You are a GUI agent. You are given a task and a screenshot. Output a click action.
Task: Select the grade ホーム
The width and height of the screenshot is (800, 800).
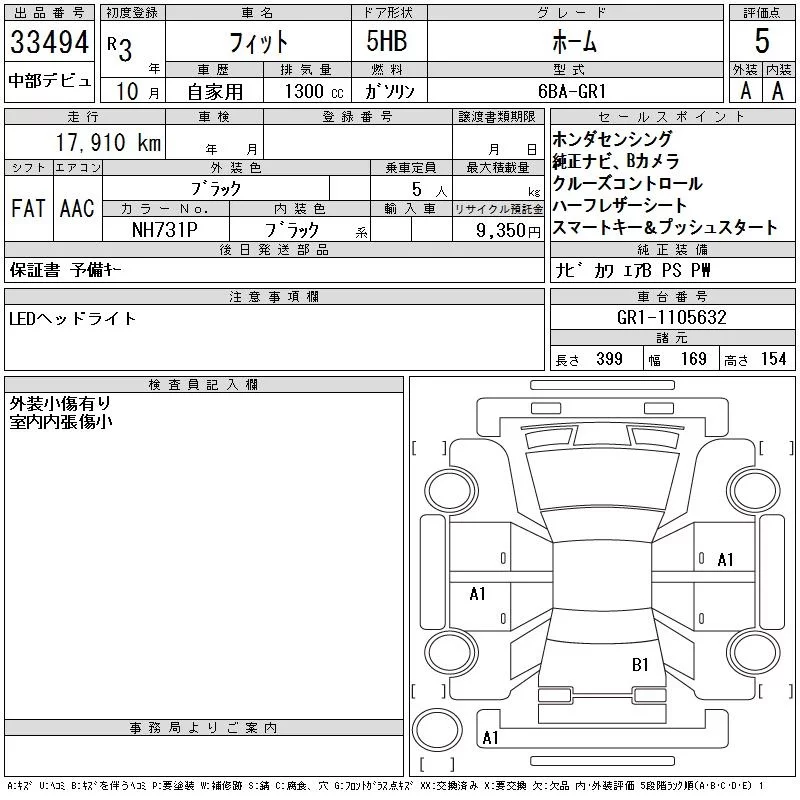(x=574, y=41)
